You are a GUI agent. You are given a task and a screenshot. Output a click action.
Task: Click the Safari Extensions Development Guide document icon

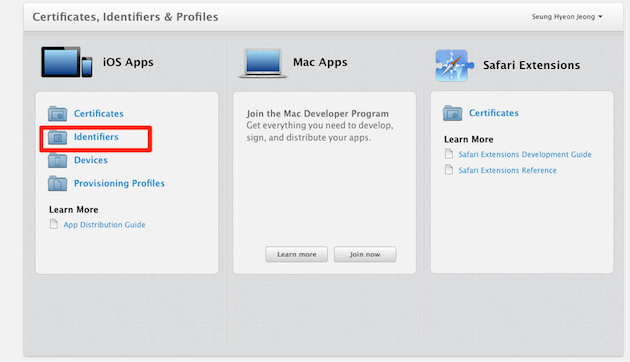point(449,153)
